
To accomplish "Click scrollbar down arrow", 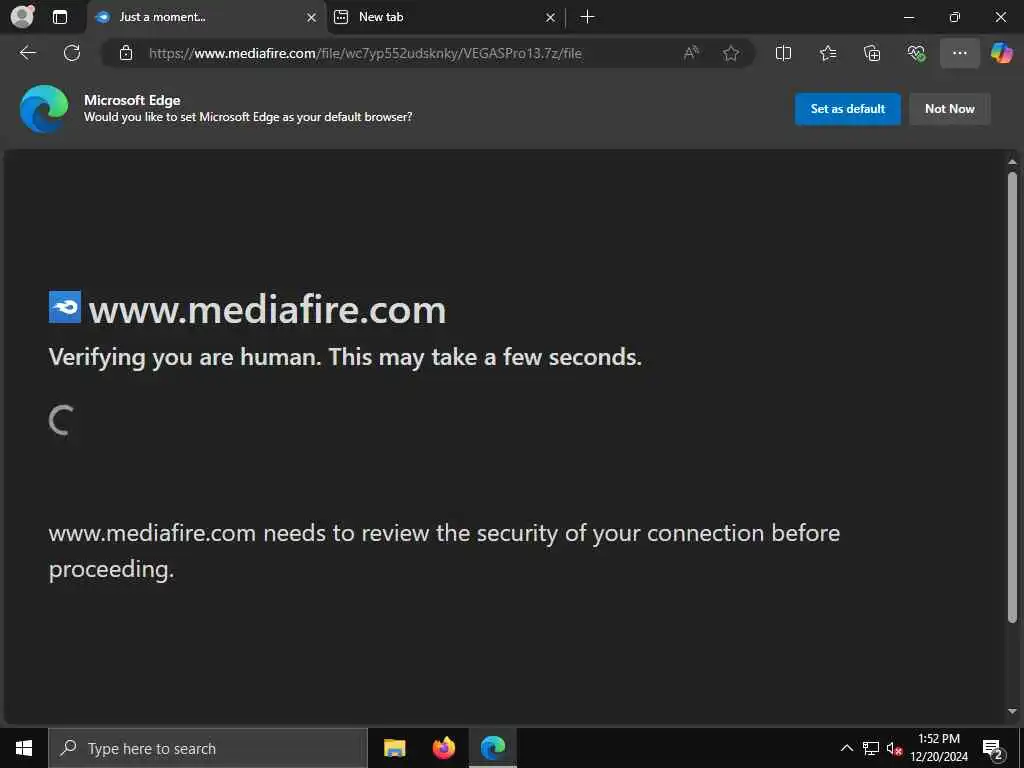I will coord(1012,711).
